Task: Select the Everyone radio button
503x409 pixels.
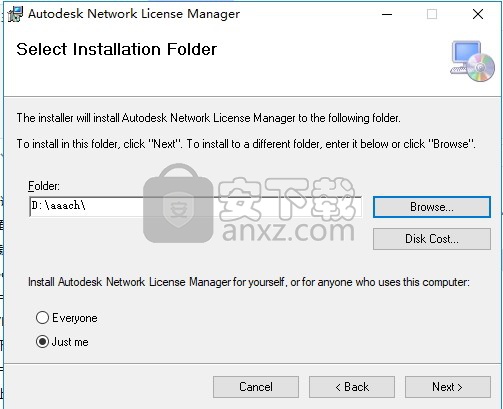Action: (x=42, y=318)
